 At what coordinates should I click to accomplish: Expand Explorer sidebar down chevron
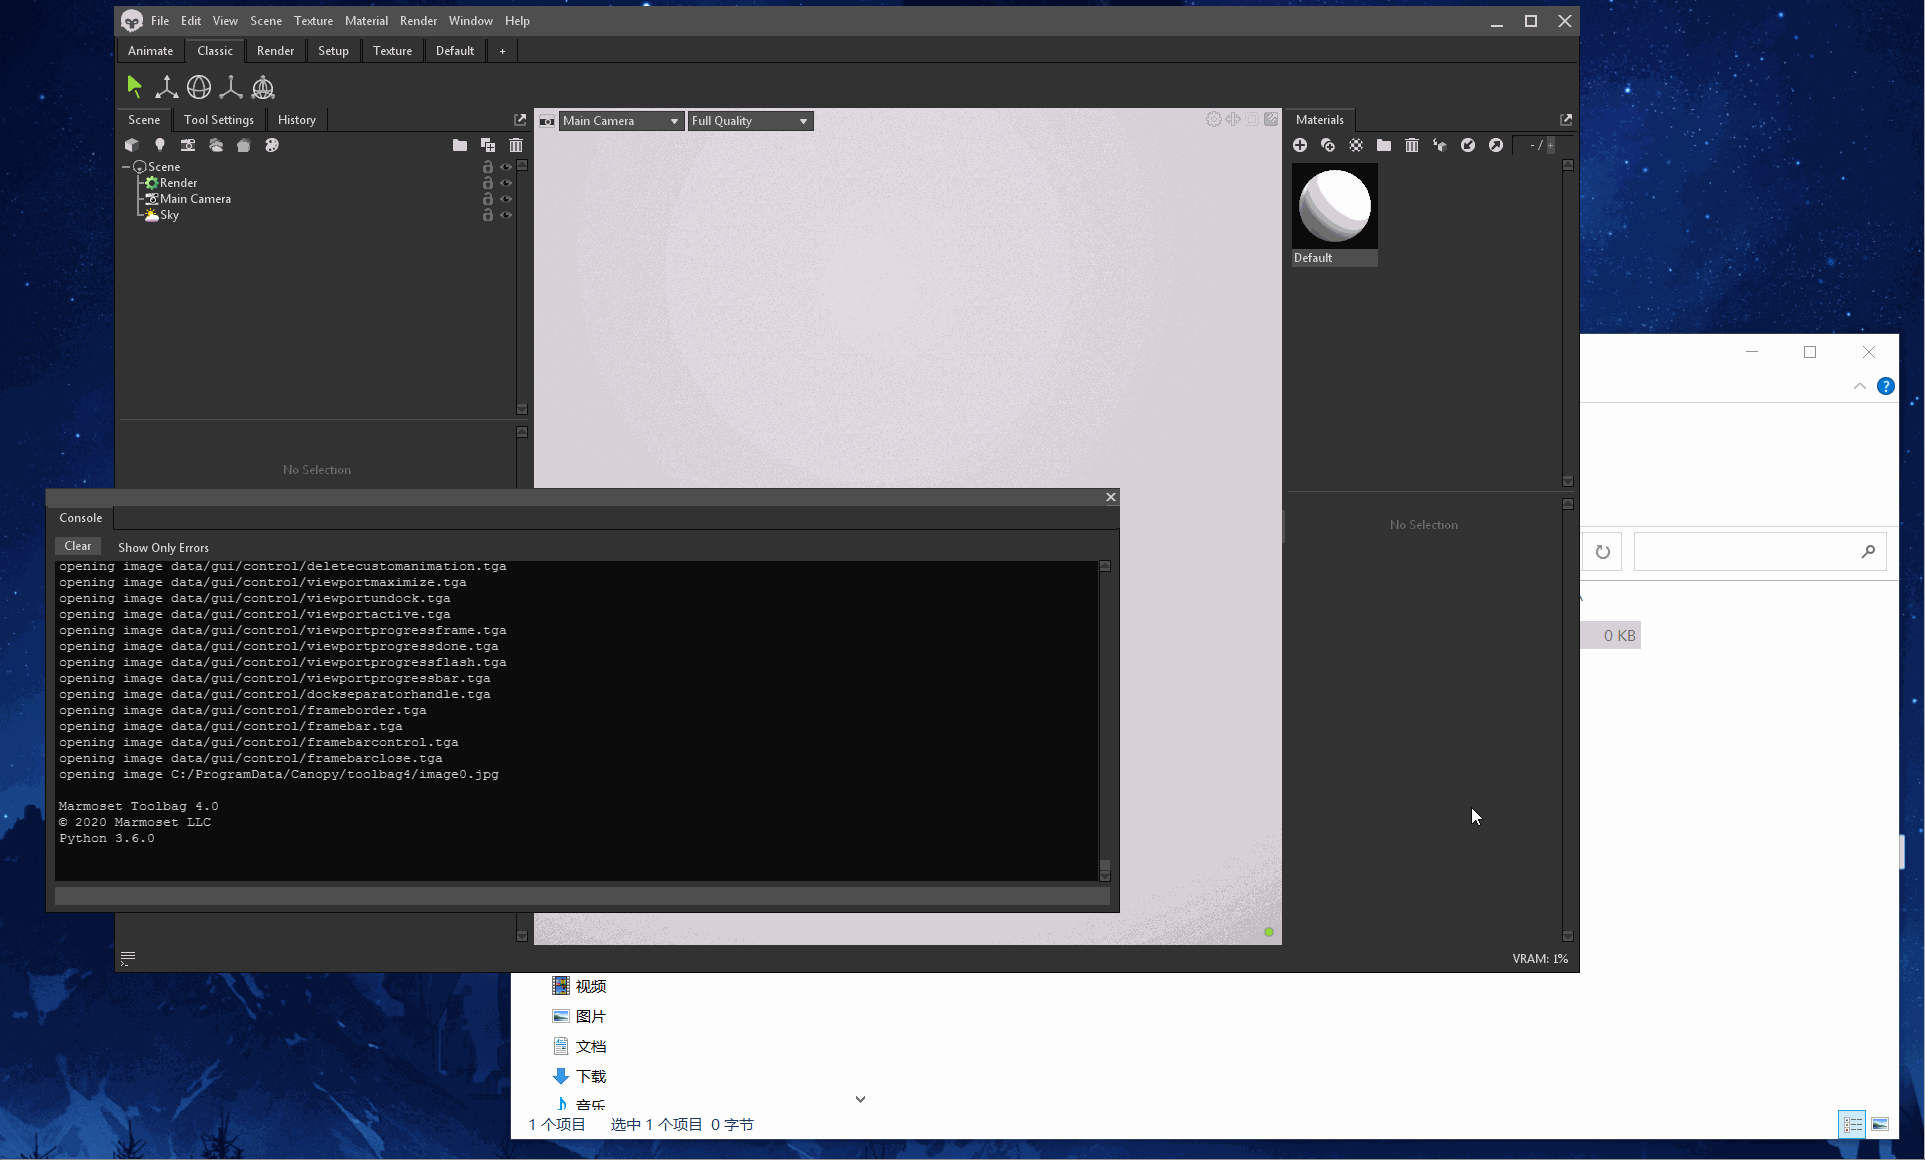click(860, 1099)
